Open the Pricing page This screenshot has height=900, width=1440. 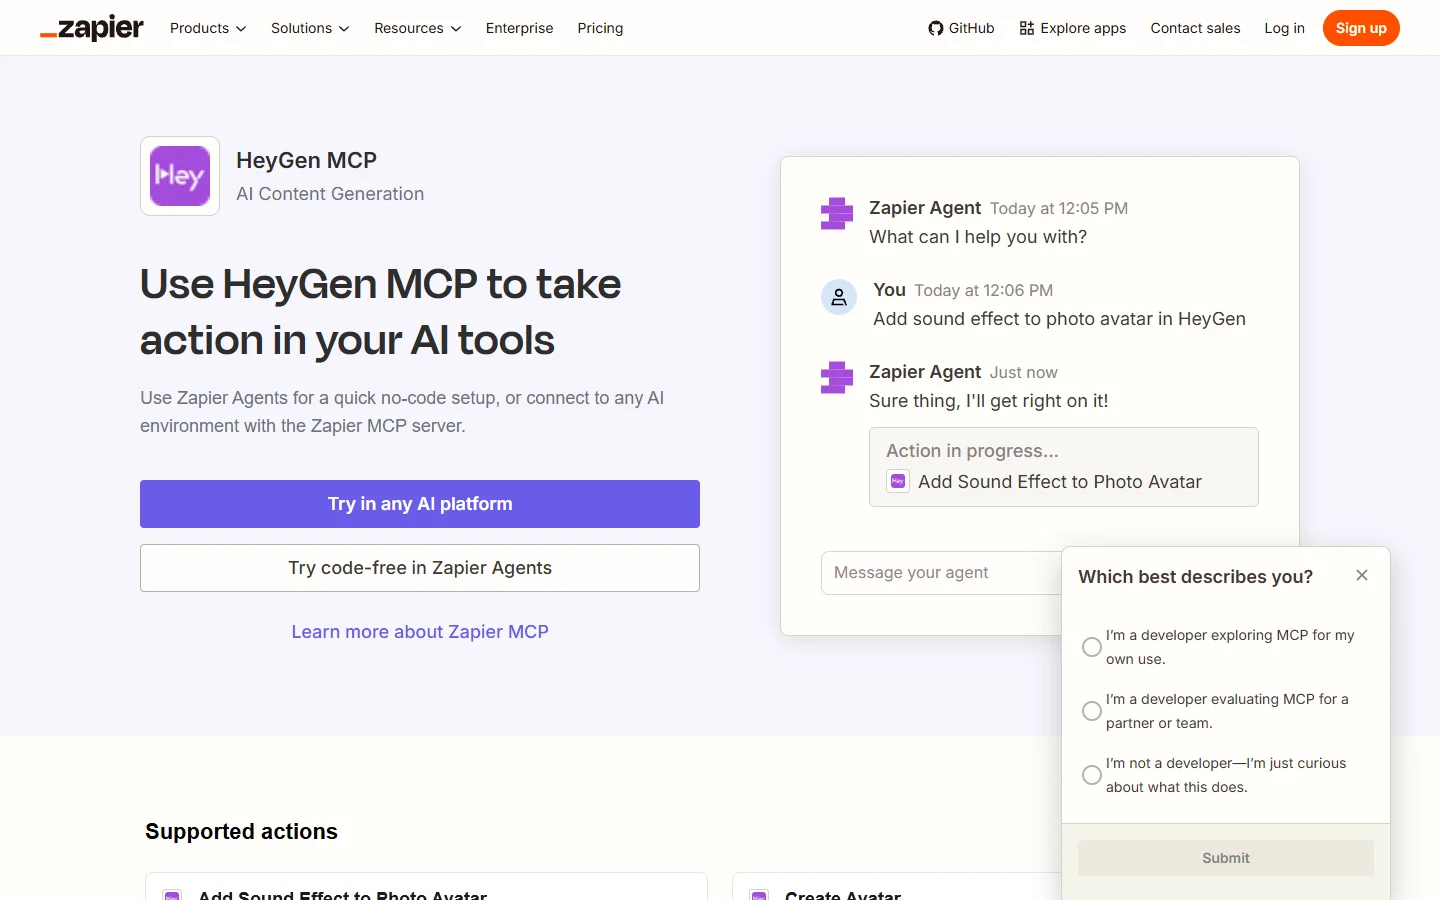click(600, 28)
